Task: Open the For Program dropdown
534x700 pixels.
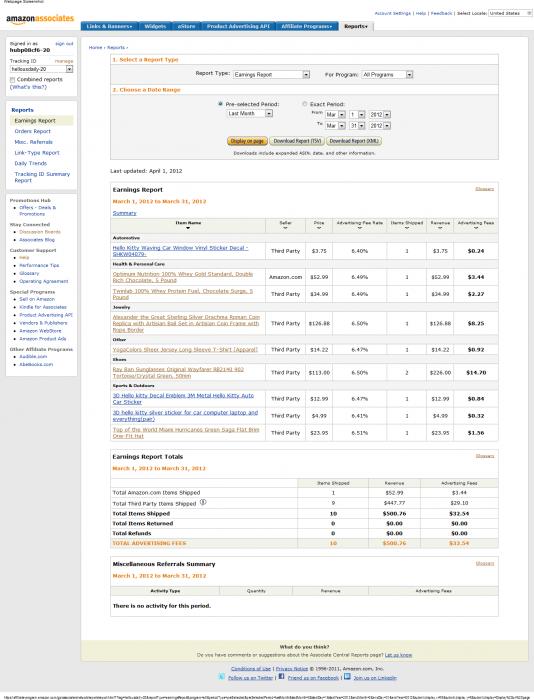Action: pyautogui.click(x=387, y=75)
